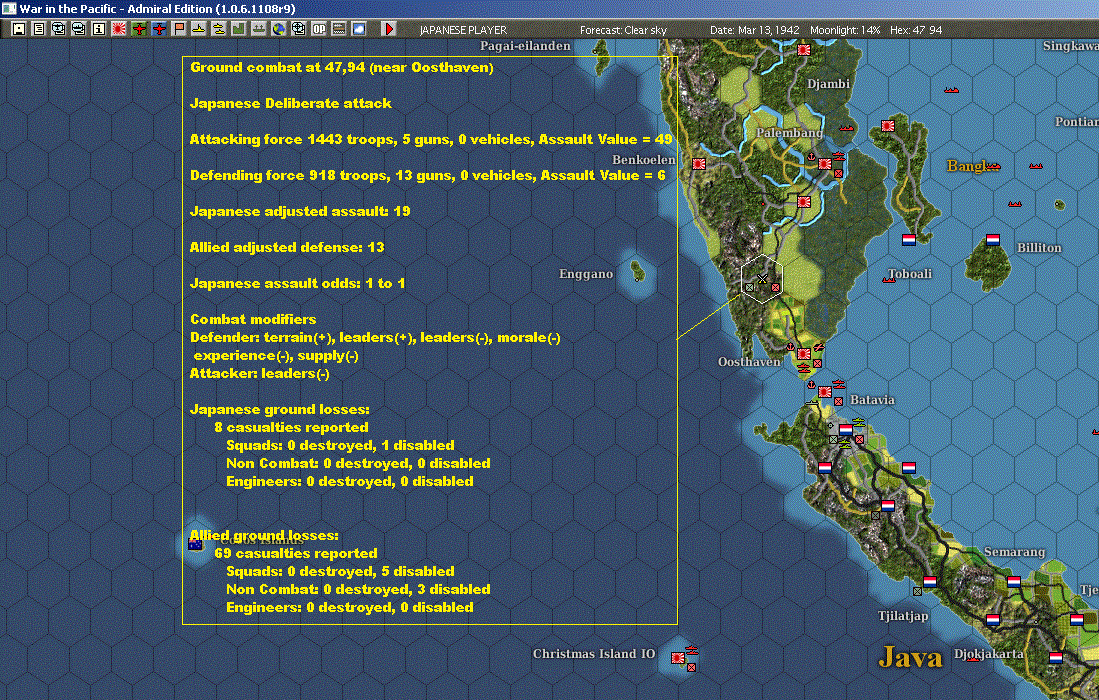Click the red ship icon south of Toboali

pos(889,280)
